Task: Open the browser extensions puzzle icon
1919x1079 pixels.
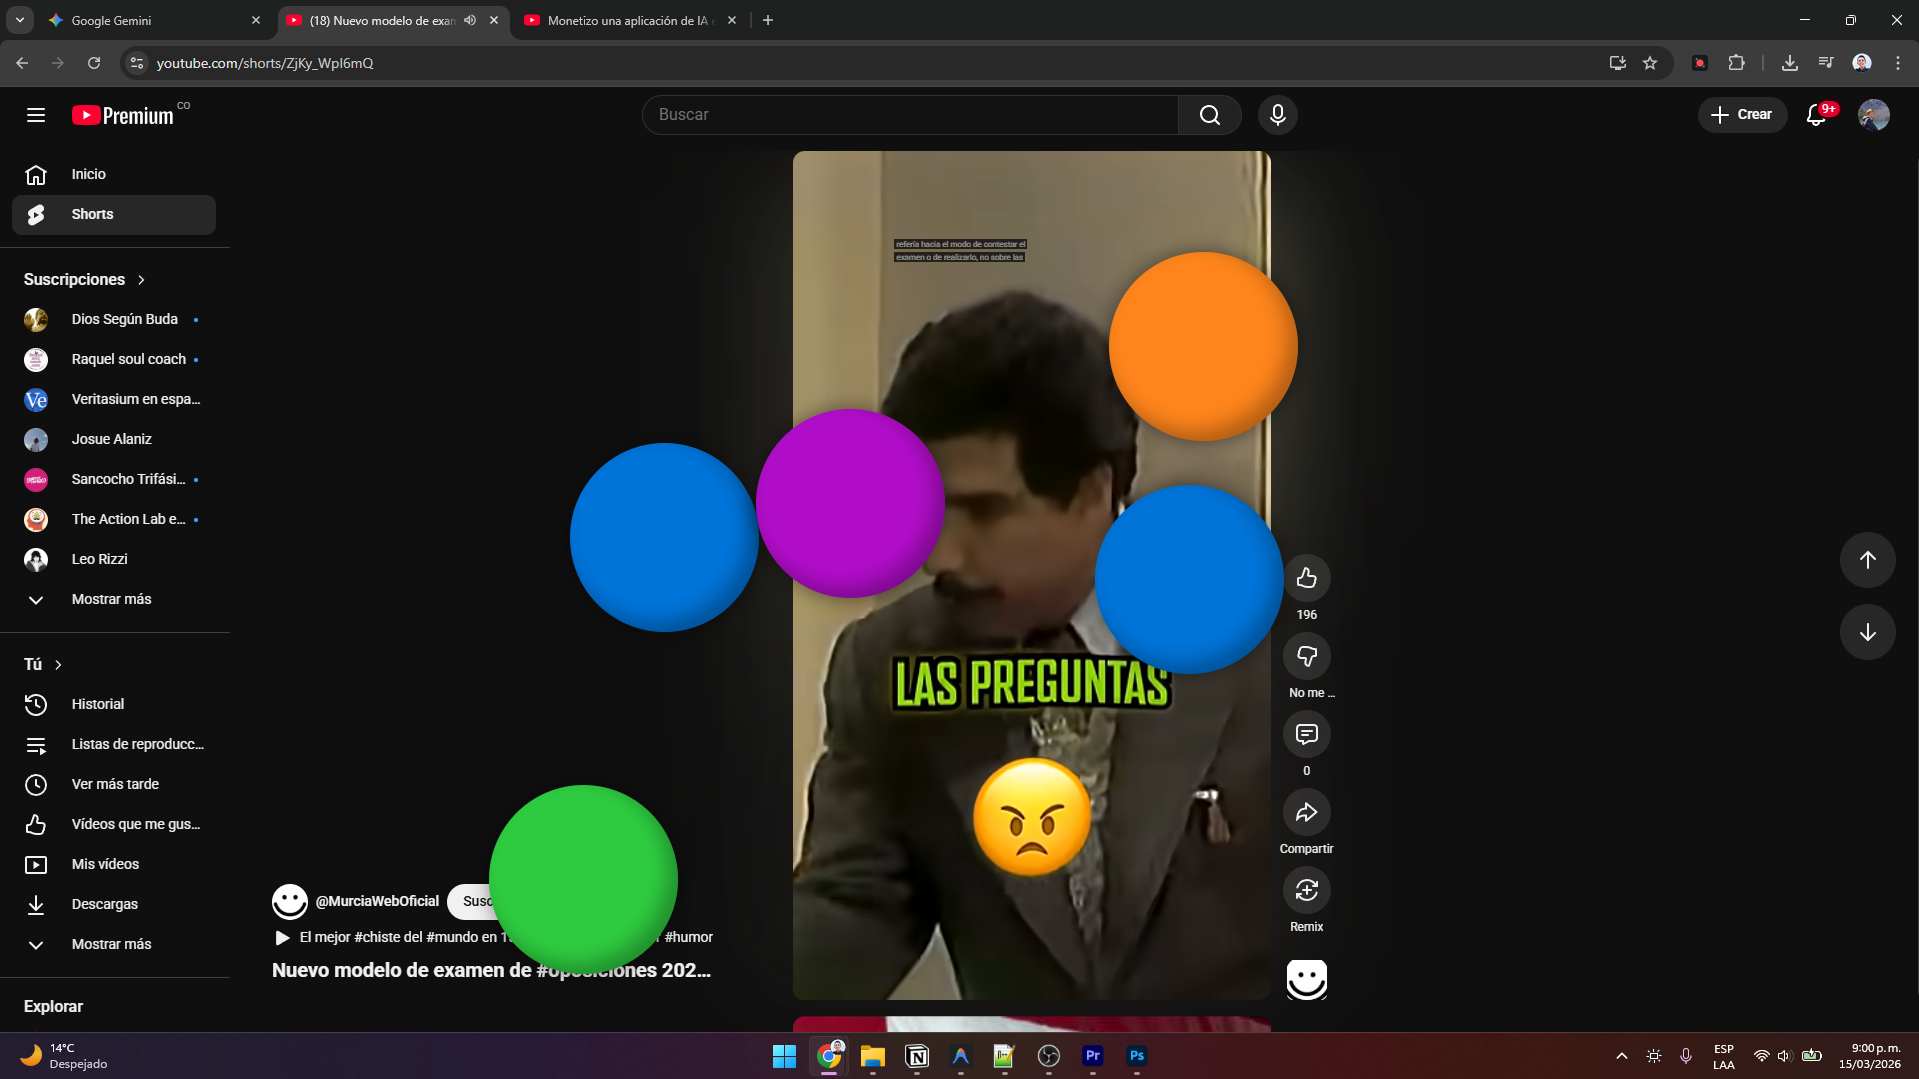Action: (x=1736, y=63)
